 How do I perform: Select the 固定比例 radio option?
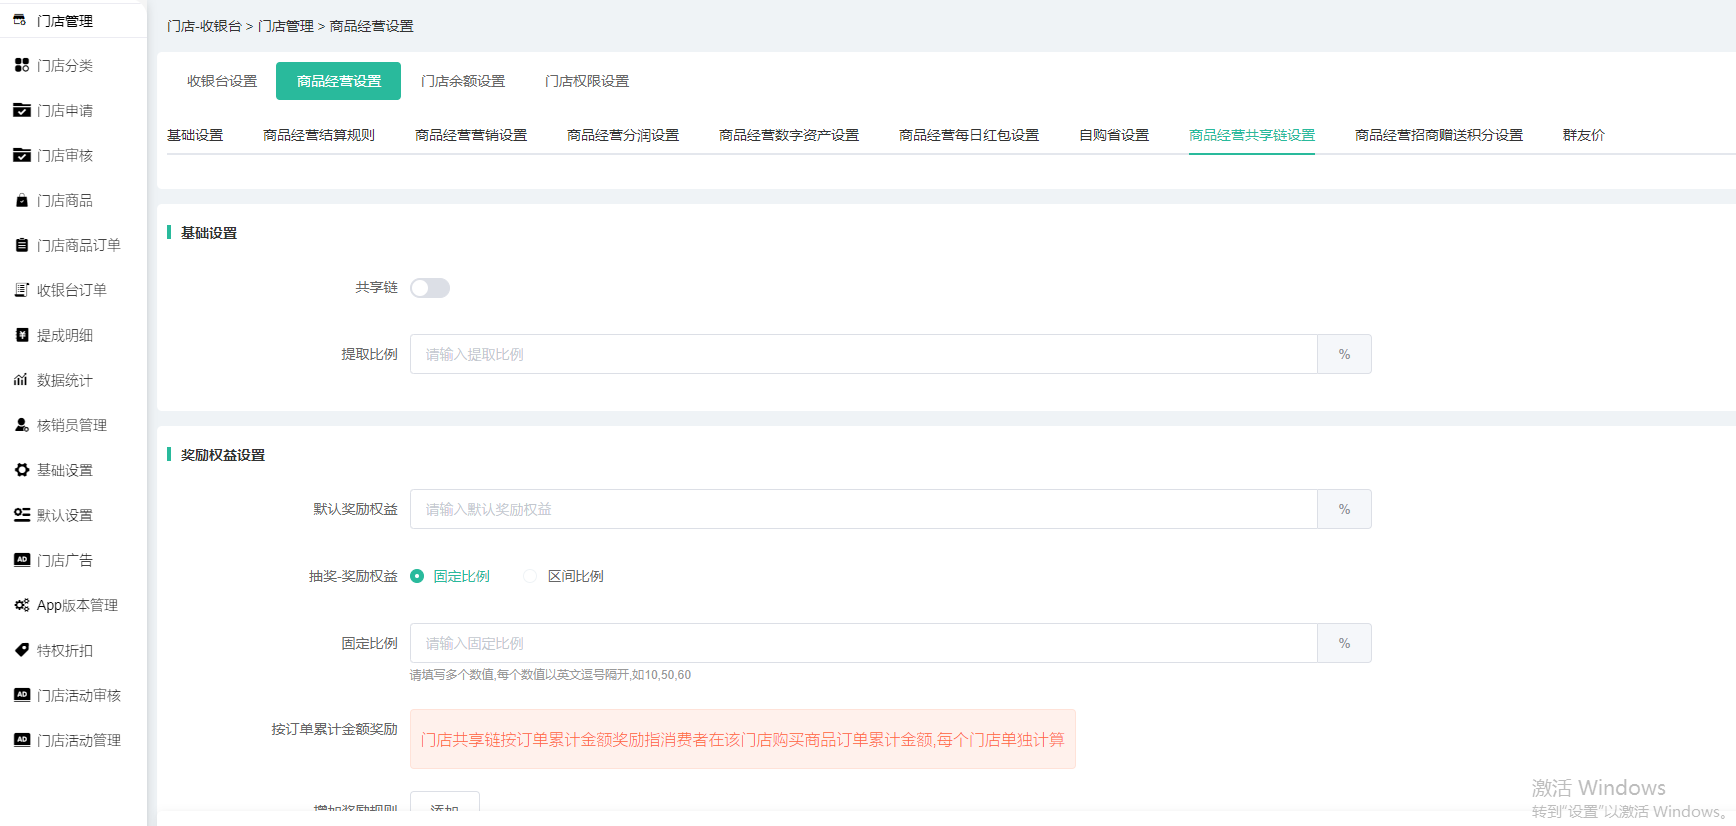pyautogui.click(x=417, y=576)
